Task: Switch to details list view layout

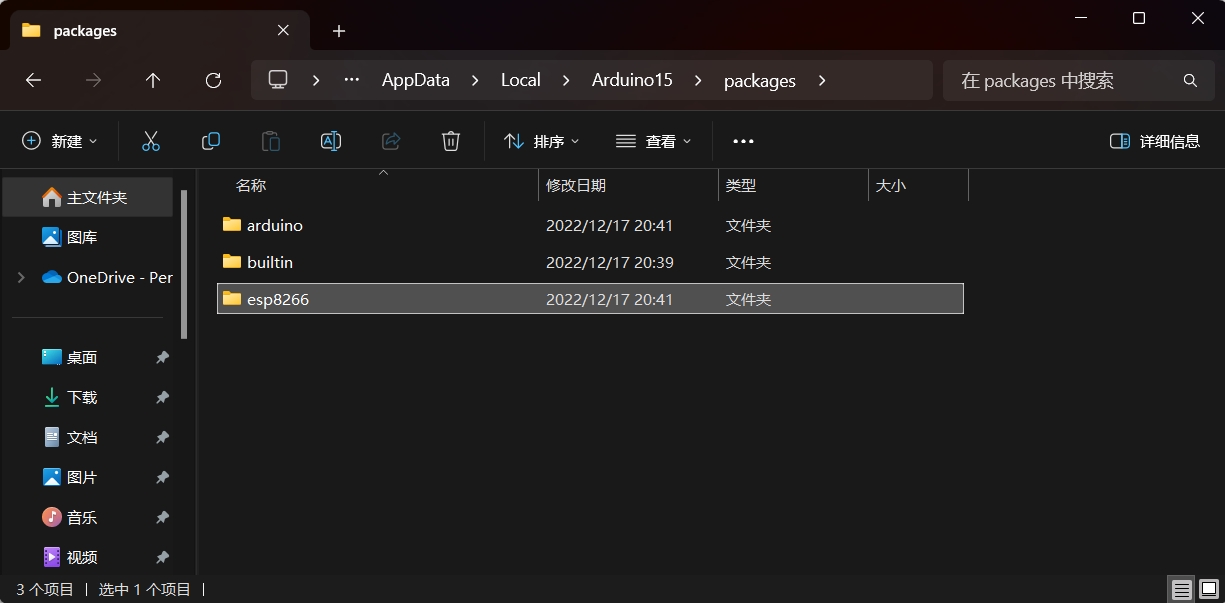Action: [1182, 589]
